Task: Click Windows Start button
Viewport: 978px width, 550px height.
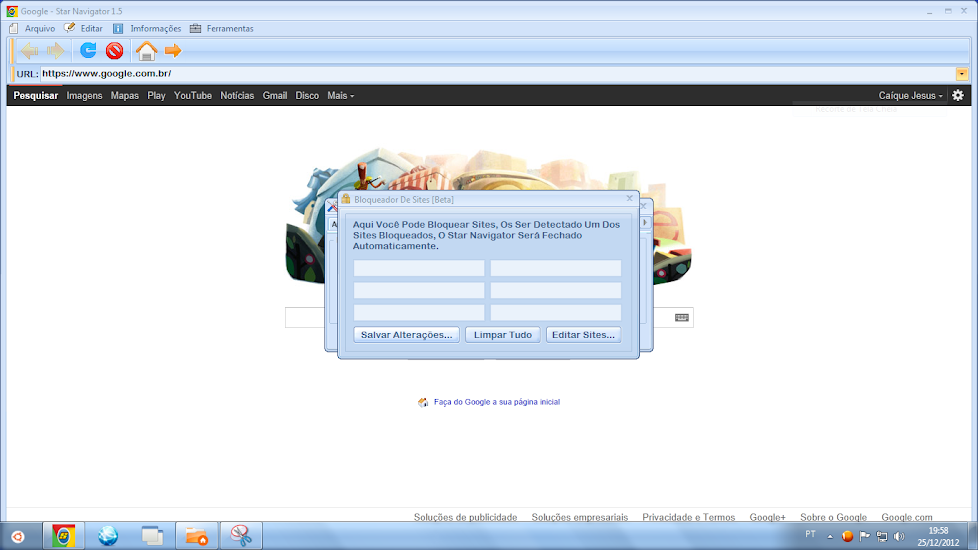Action: (17, 536)
